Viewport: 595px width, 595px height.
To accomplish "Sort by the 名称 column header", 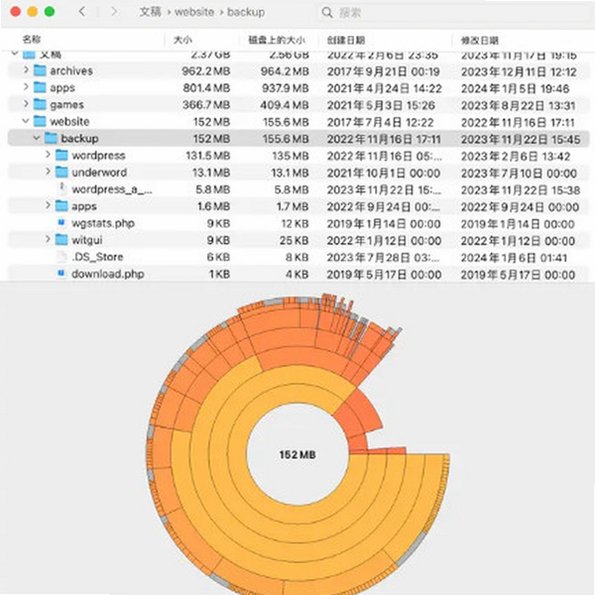I will pyautogui.click(x=31, y=39).
